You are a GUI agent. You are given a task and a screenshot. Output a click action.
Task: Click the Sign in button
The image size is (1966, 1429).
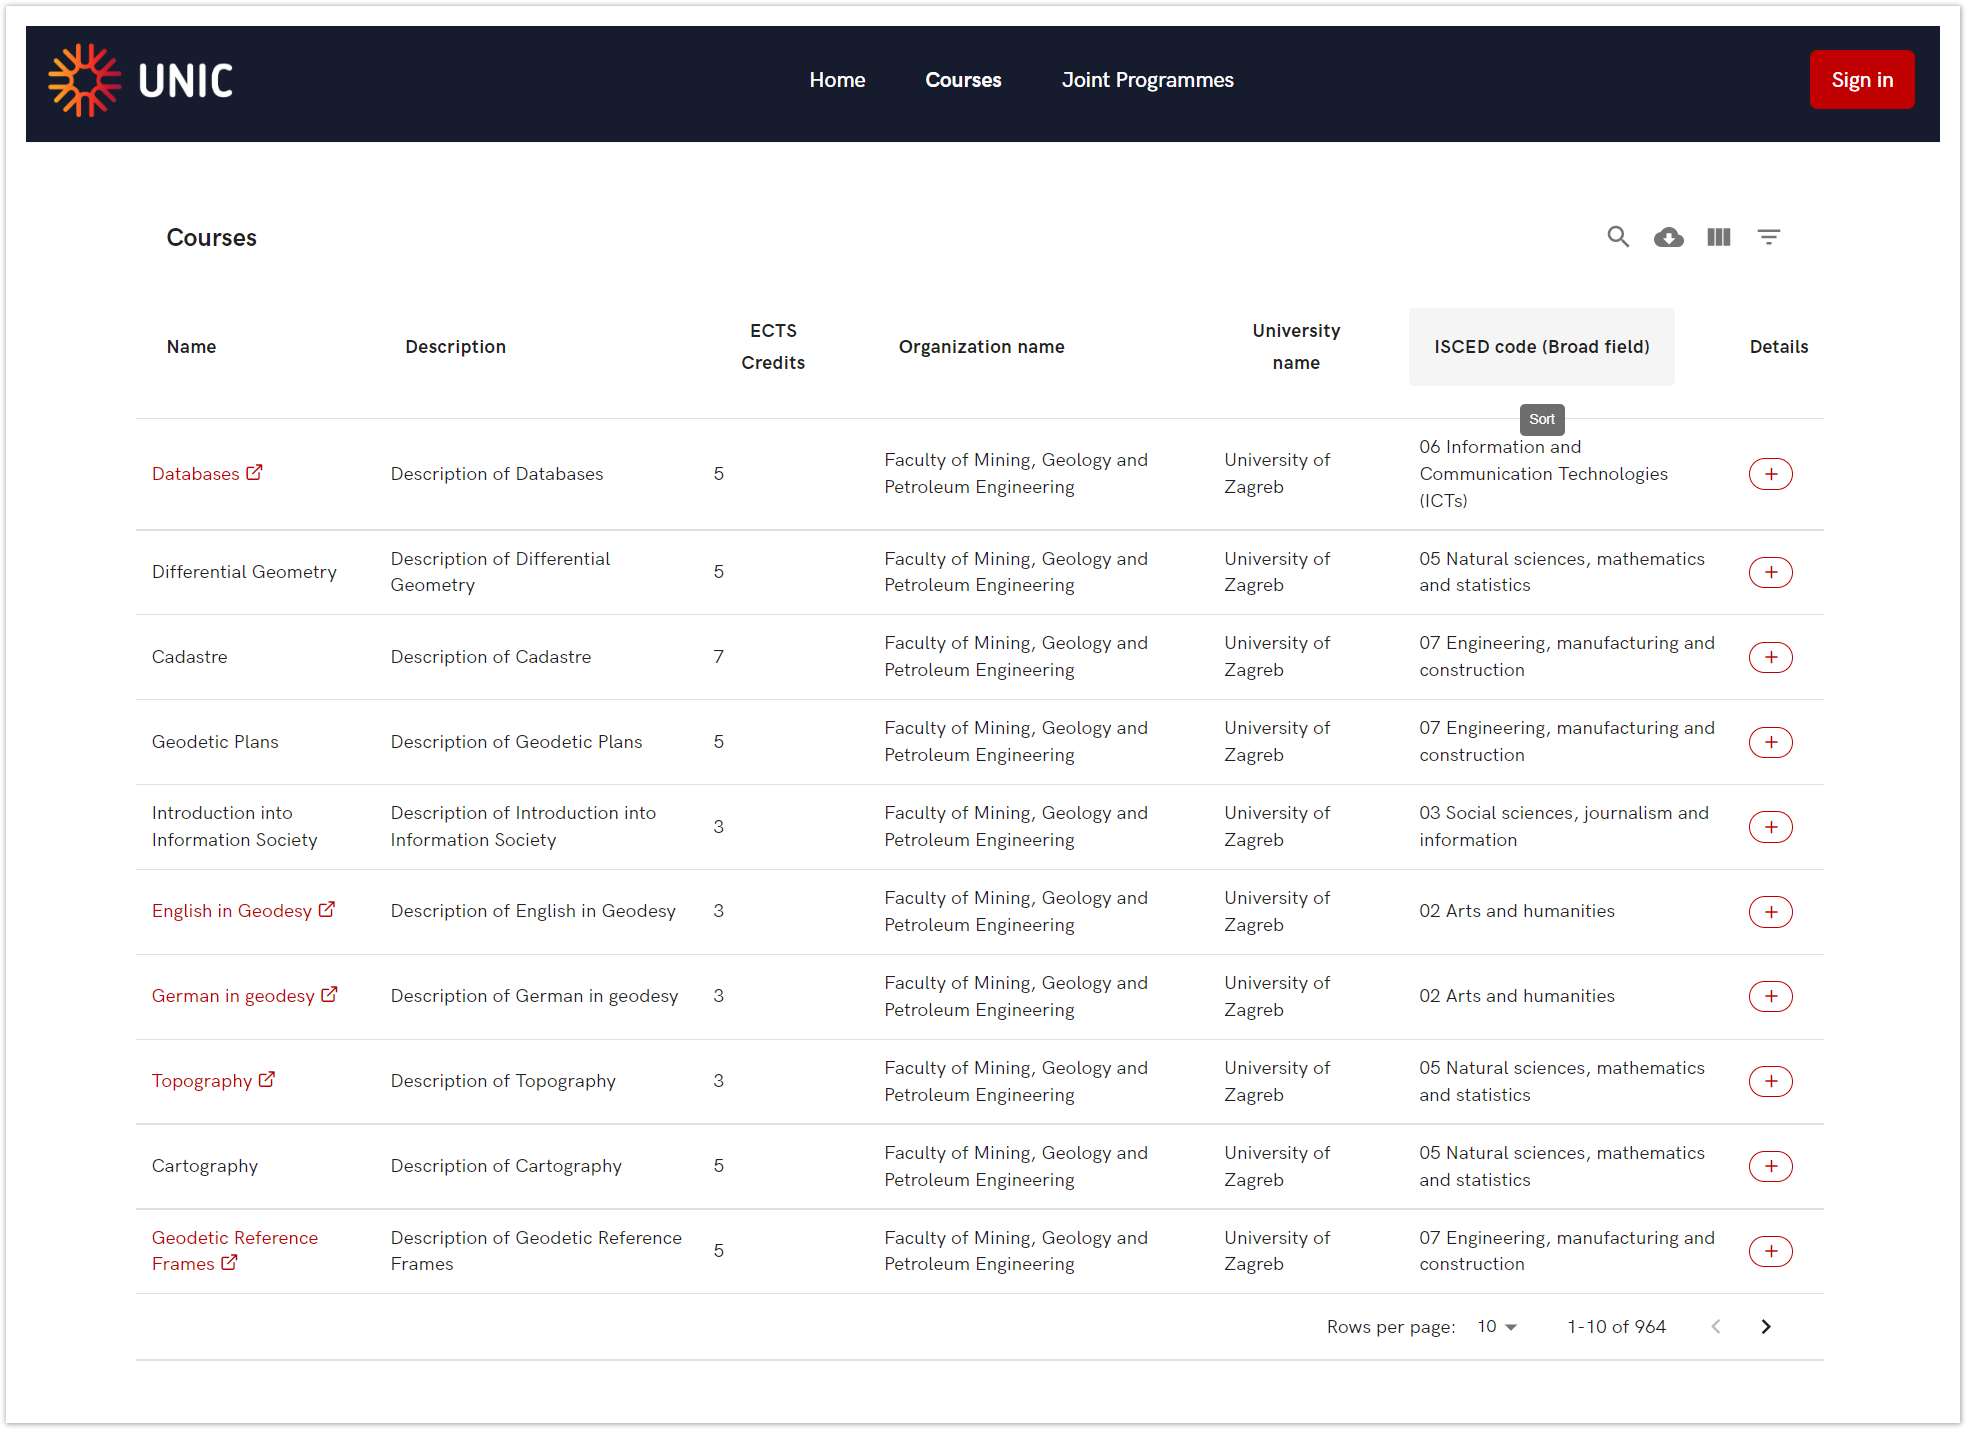[x=1861, y=80]
